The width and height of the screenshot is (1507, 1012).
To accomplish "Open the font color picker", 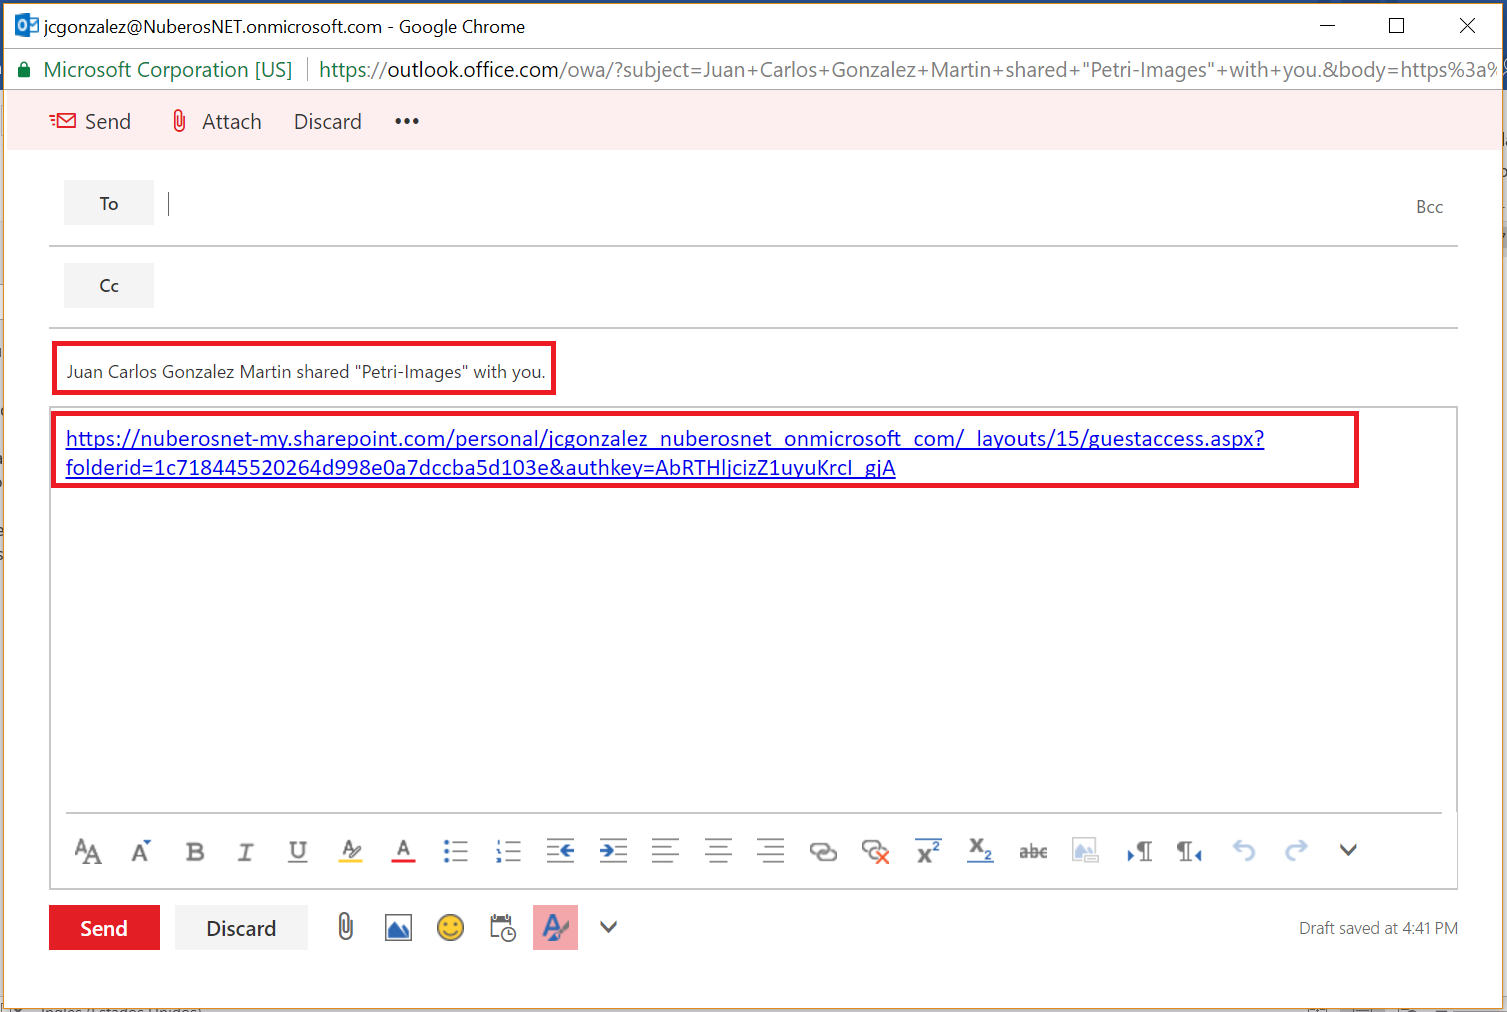I will click(402, 851).
